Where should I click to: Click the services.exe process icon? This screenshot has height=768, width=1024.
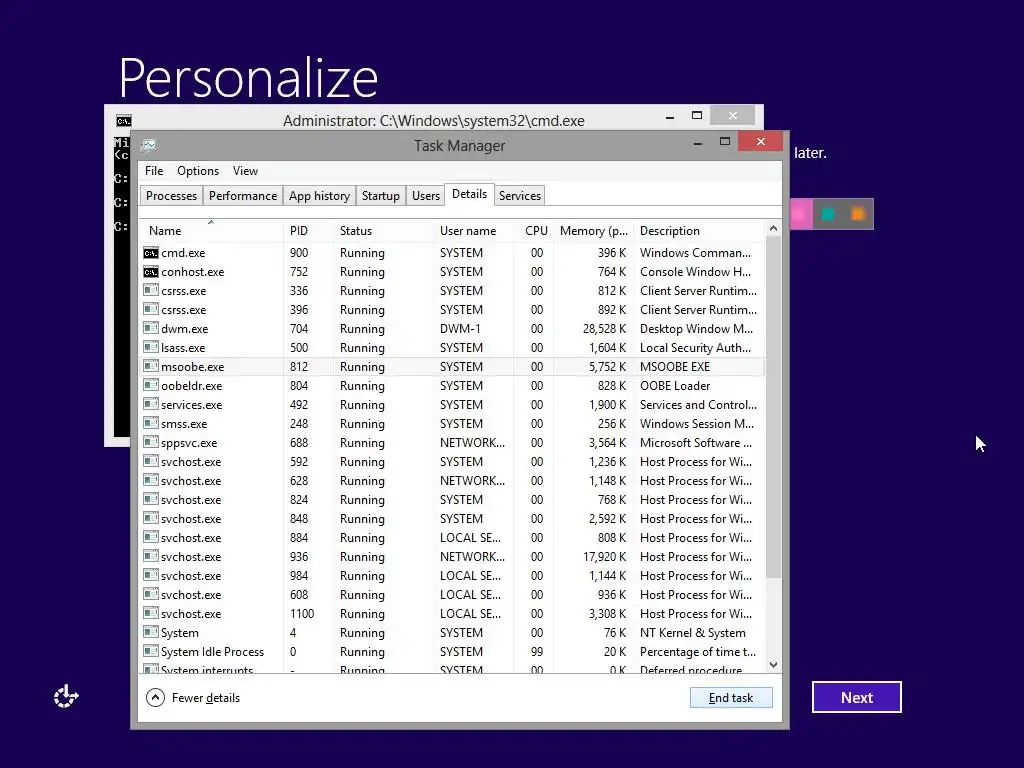coord(151,404)
